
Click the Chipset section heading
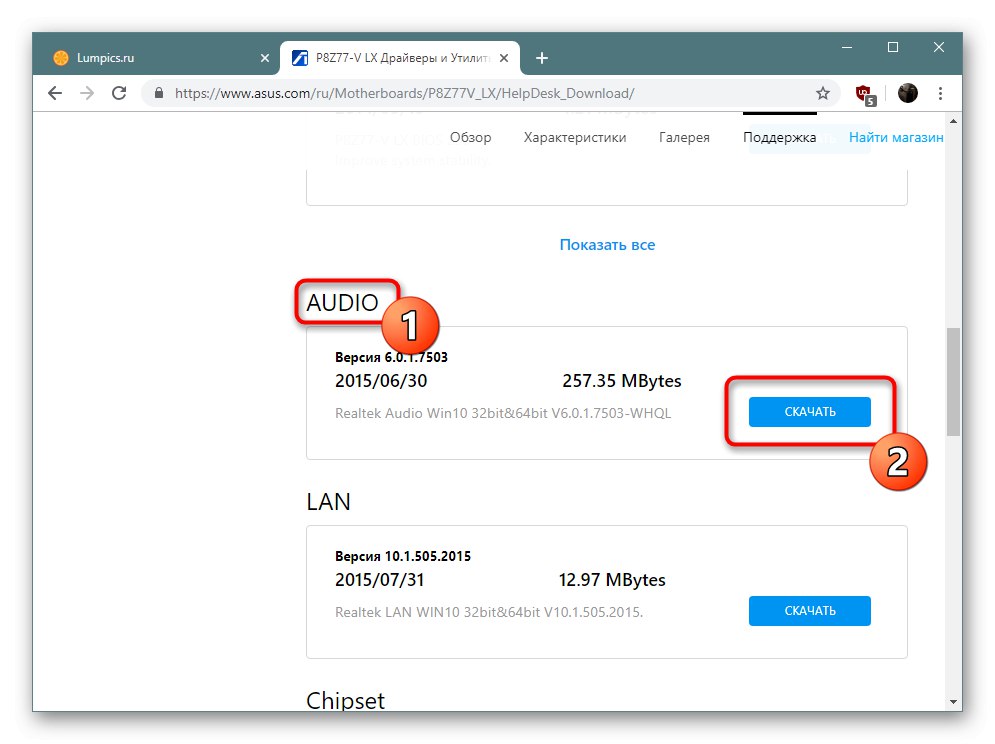pyautogui.click(x=345, y=700)
